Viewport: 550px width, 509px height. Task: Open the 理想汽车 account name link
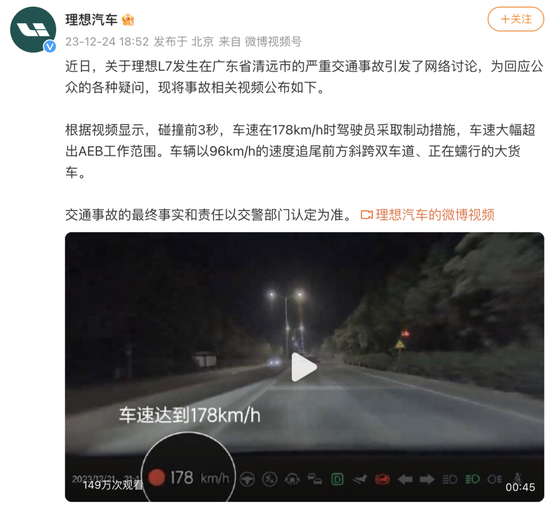pyautogui.click(x=91, y=20)
